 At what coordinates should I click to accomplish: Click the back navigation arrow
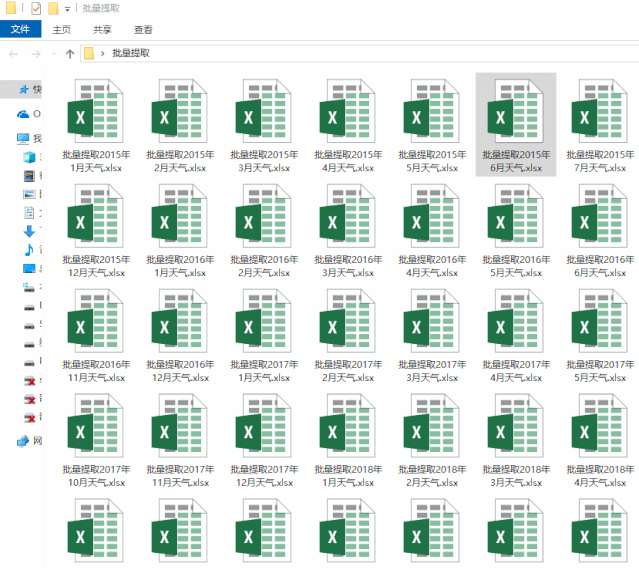click(x=13, y=54)
